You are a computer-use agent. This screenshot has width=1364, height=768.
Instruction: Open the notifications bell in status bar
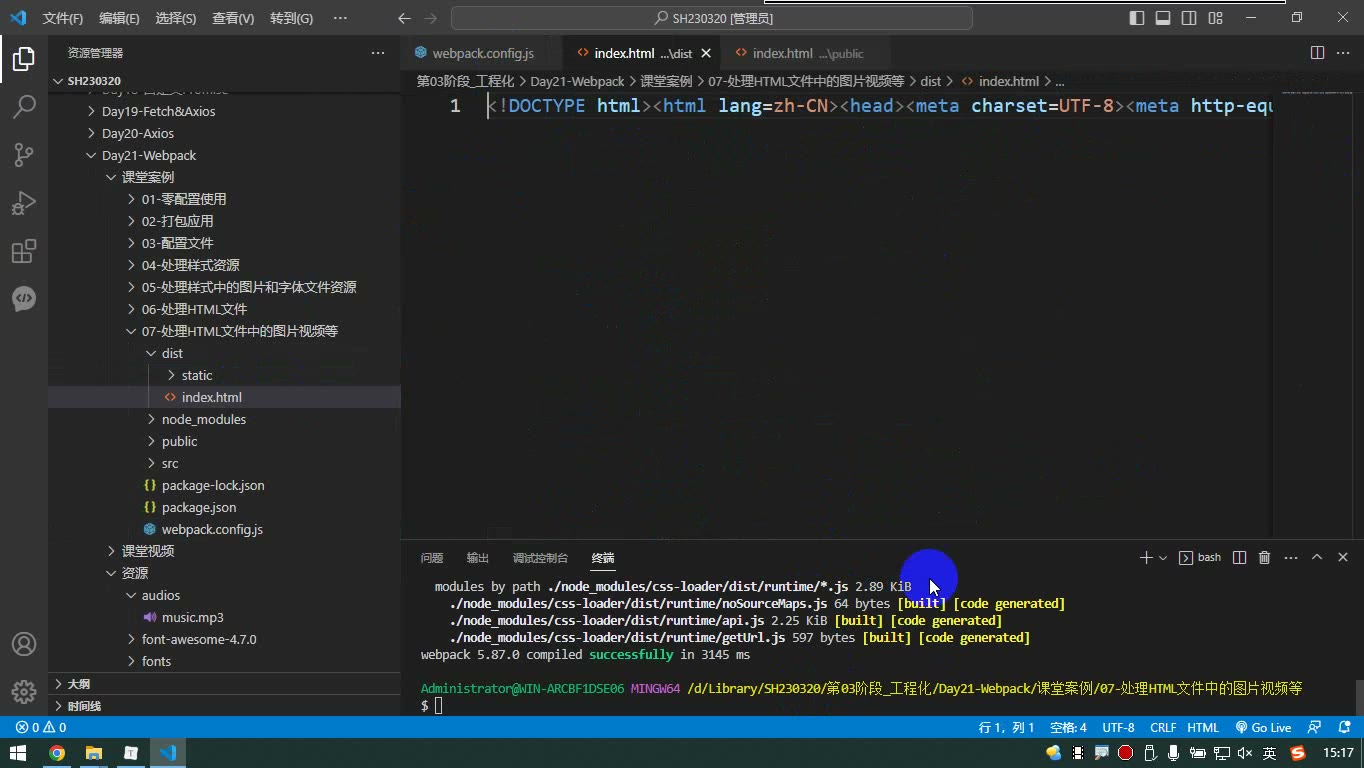click(x=1343, y=727)
